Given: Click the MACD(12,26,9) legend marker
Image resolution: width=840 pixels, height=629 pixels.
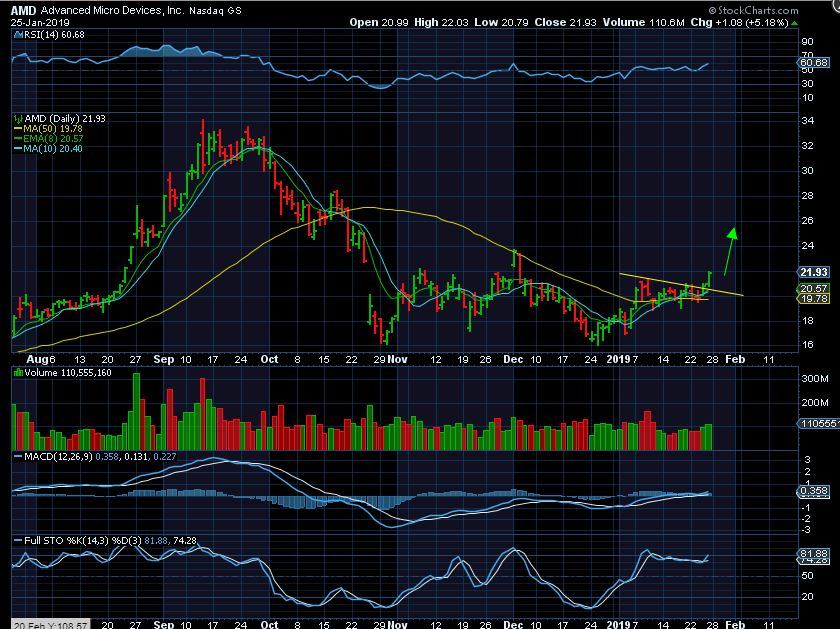Looking at the screenshot, I should [15, 456].
